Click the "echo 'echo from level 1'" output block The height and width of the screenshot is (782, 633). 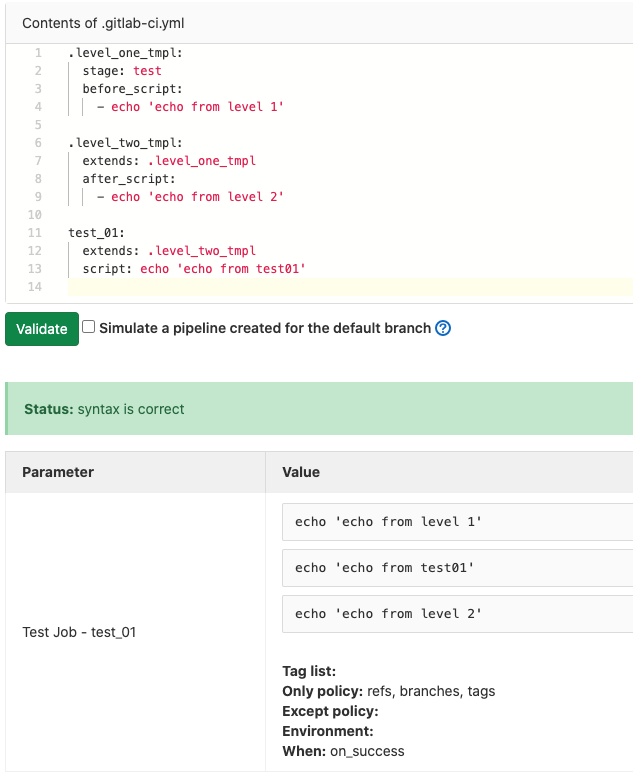(388, 522)
